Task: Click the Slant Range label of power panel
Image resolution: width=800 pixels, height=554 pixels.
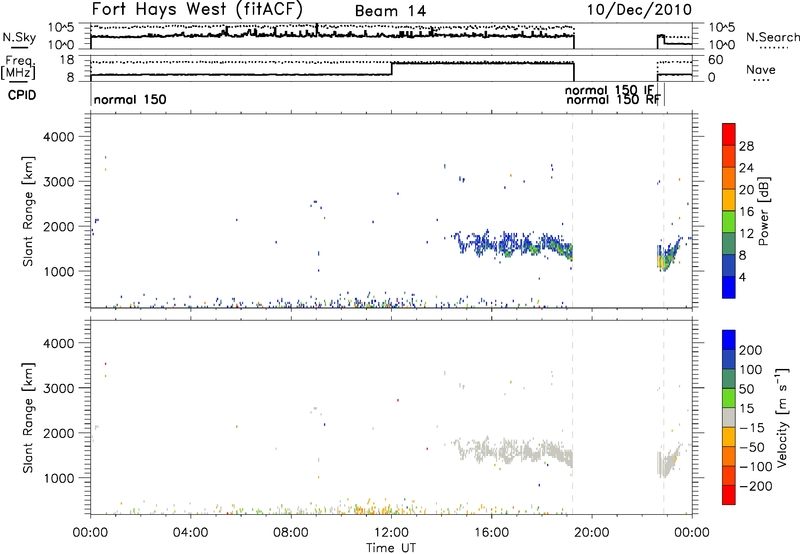Action: (x=28, y=211)
